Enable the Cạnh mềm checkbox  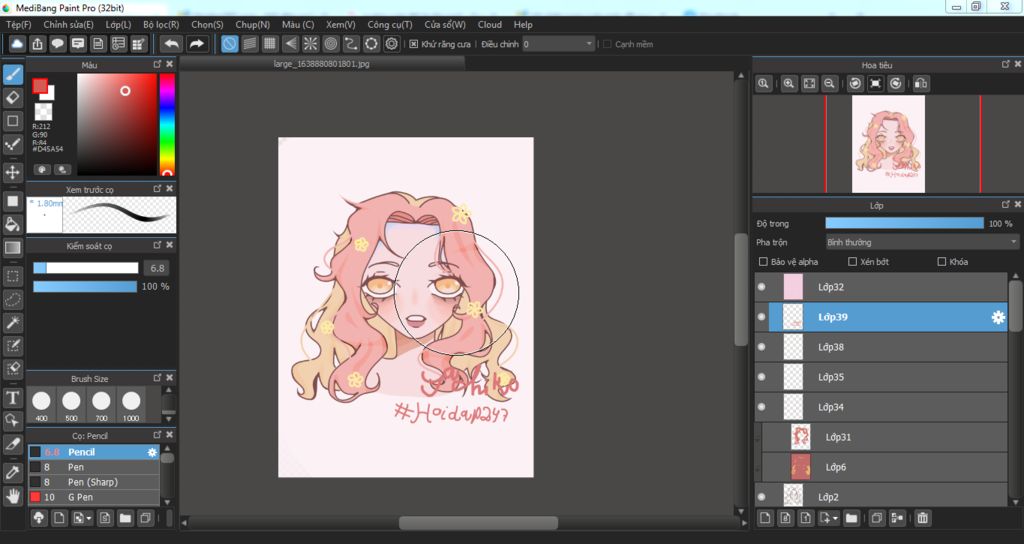pyautogui.click(x=607, y=44)
